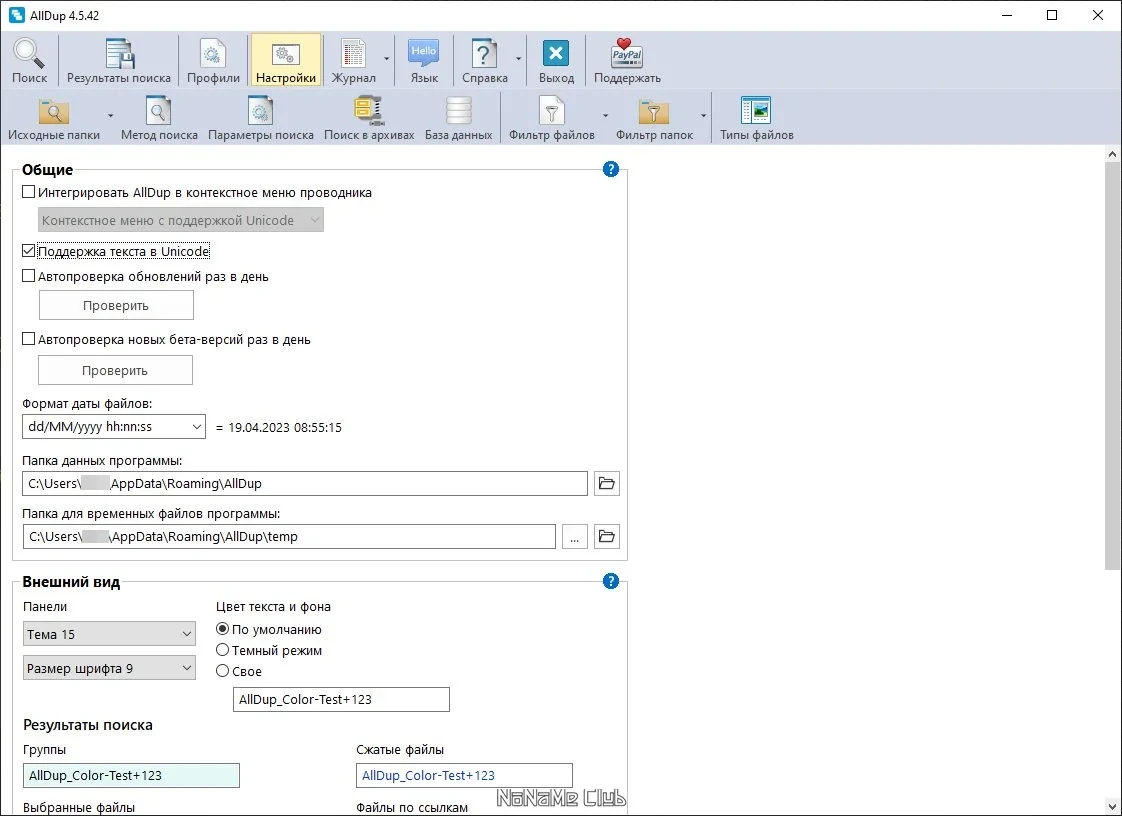Open Поиск в архивах settings
This screenshot has width=1122, height=816.
[369, 118]
